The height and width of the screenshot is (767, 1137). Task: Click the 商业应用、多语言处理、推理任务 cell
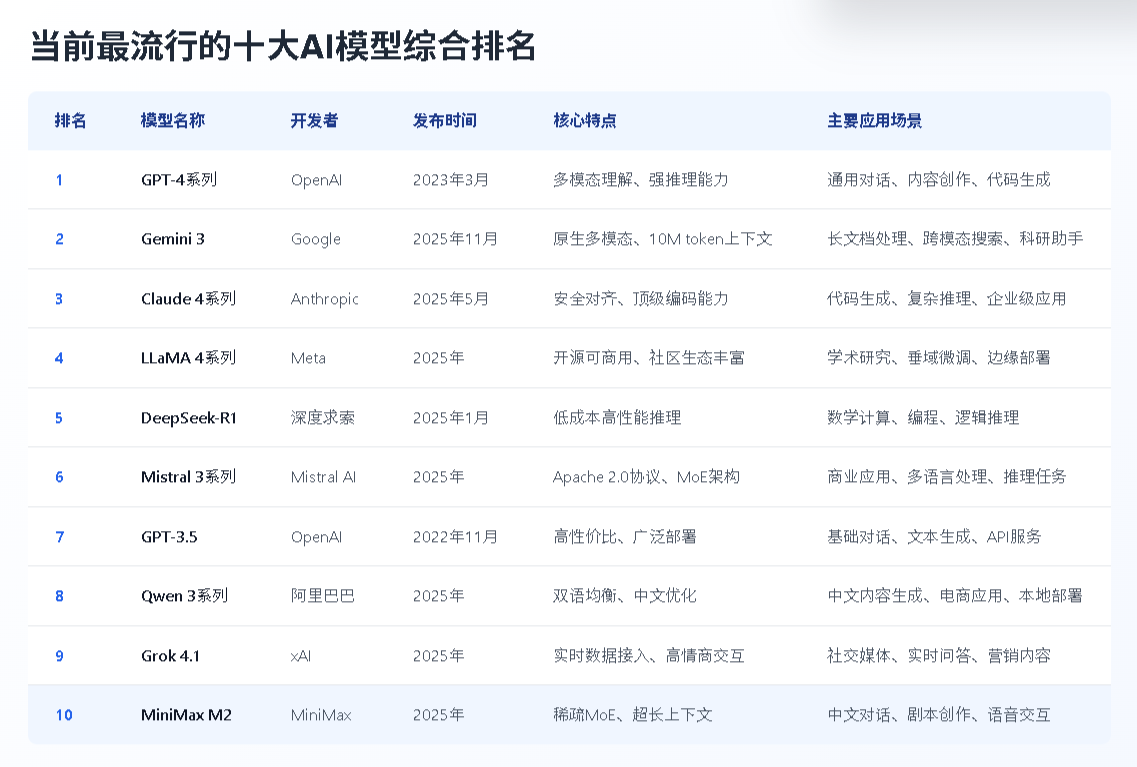[x=947, y=477]
